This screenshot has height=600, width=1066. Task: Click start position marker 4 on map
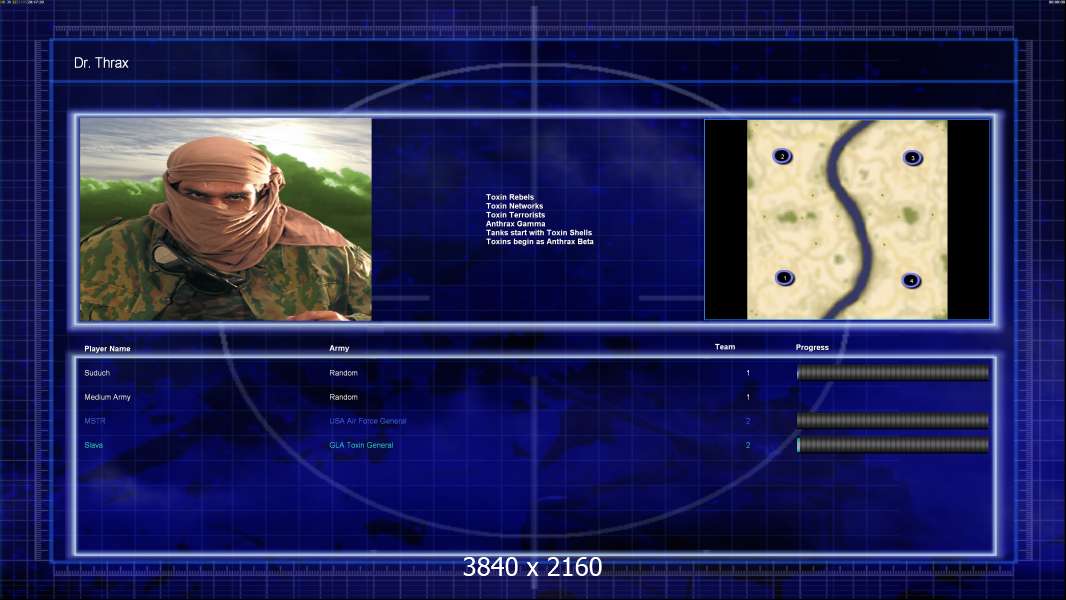[911, 281]
